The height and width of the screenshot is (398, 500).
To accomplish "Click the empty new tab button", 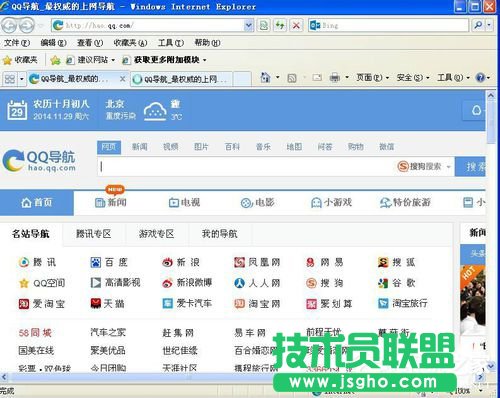I will pos(242,79).
